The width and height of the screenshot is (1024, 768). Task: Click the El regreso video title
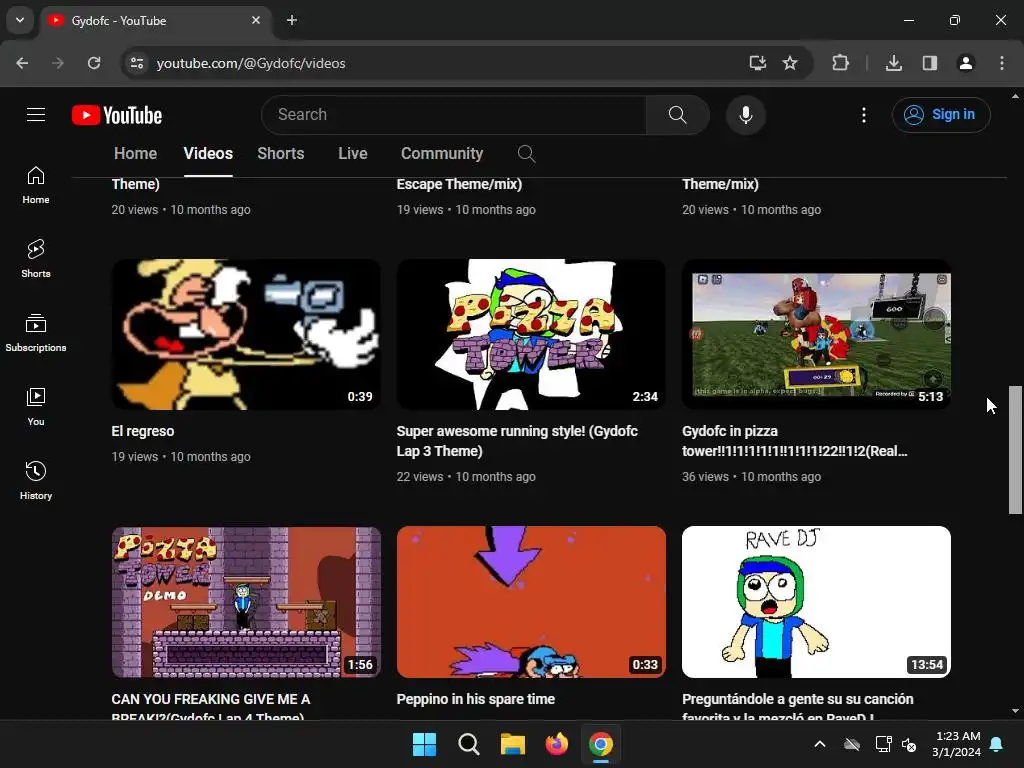[x=143, y=431]
